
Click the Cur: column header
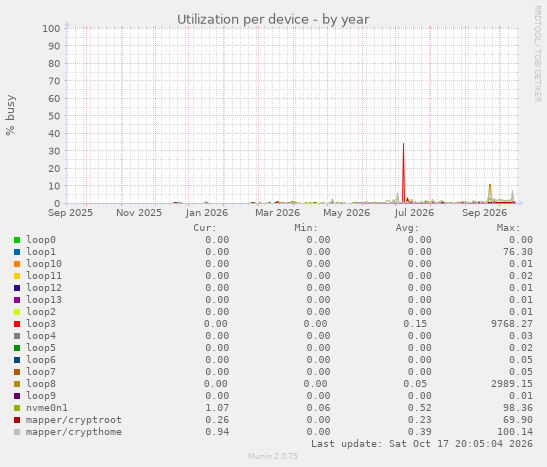tap(205, 228)
